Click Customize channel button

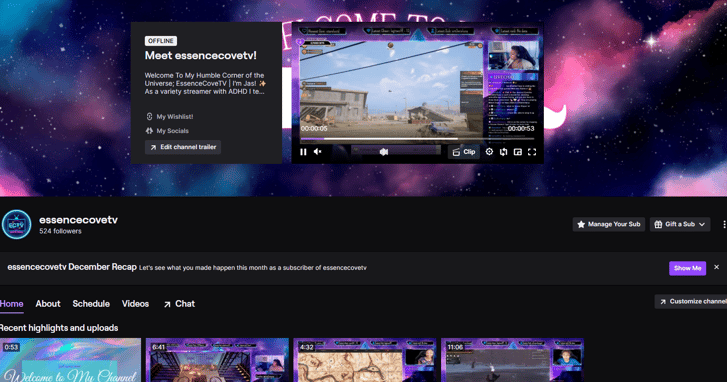(x=691, y=301)
